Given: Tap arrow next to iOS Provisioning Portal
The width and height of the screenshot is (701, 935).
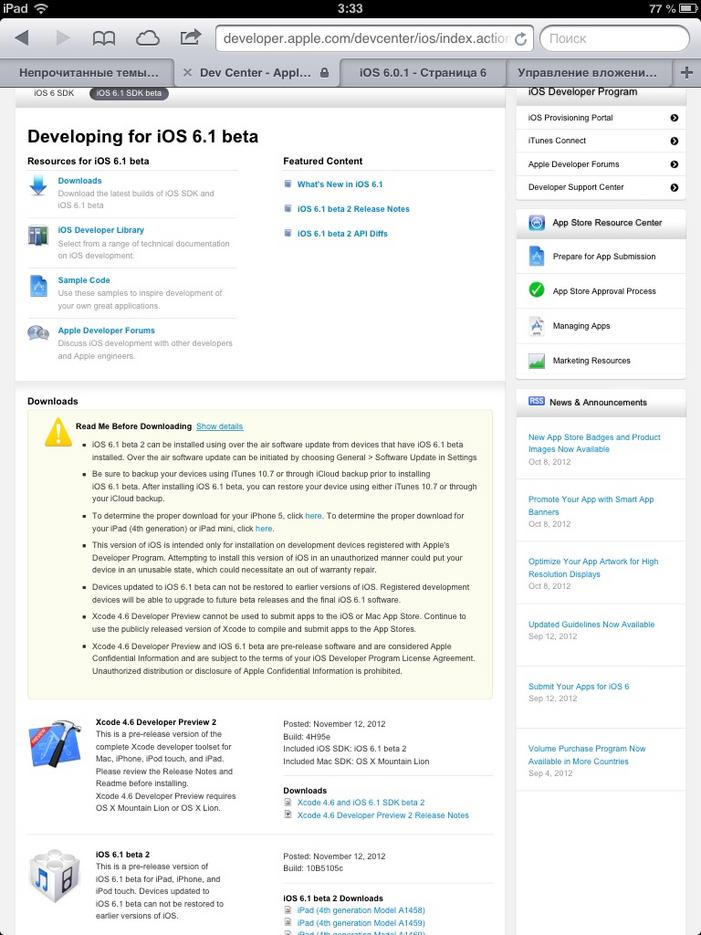Looking at the screenshot, I should click(674, 117).
